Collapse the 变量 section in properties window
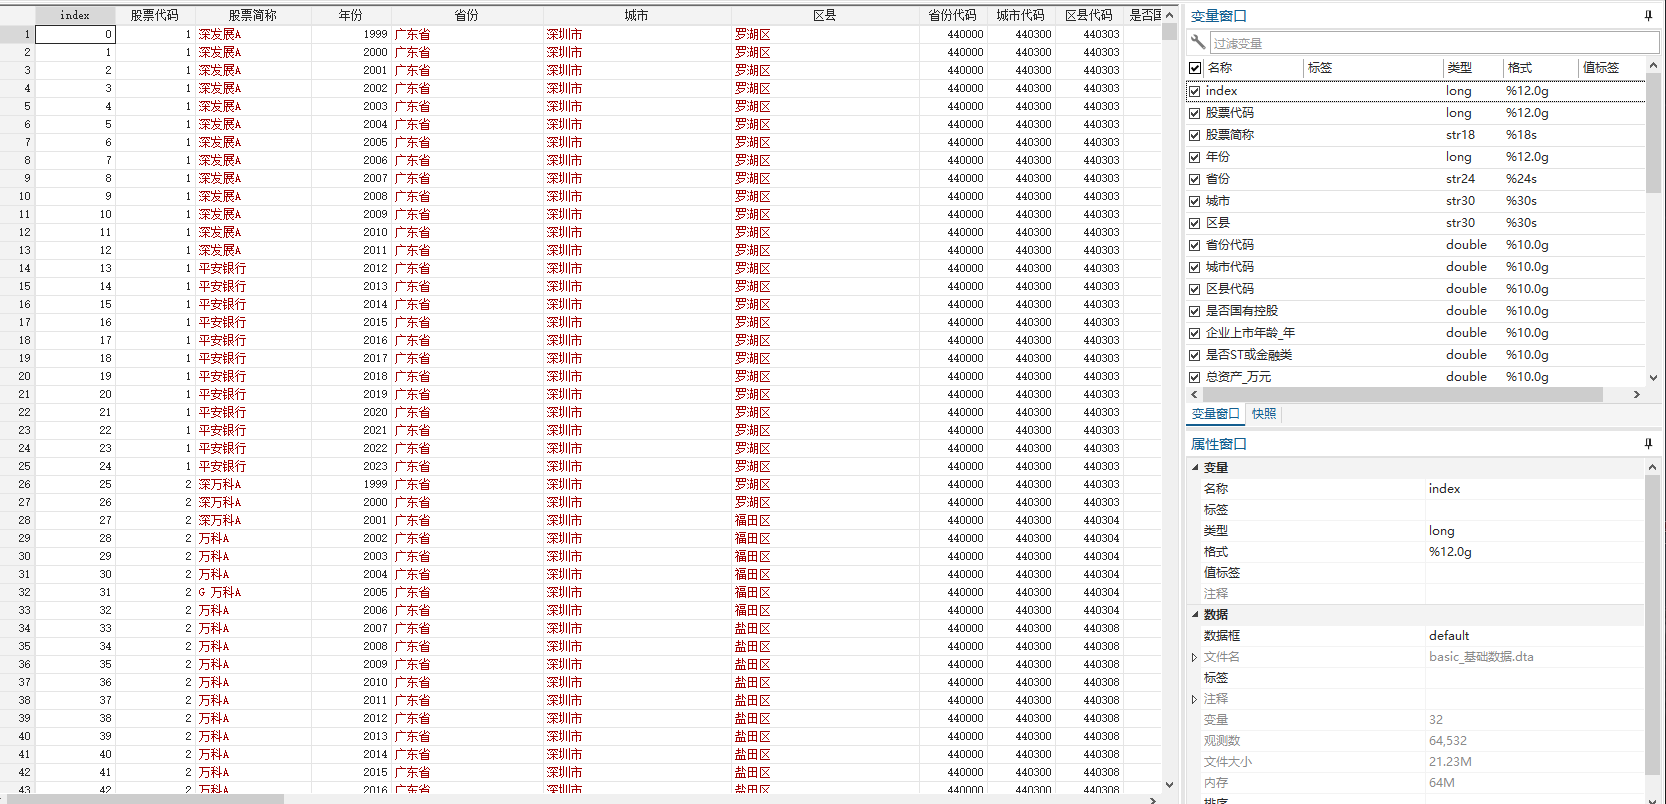1666x804 pixels. 1195,467
